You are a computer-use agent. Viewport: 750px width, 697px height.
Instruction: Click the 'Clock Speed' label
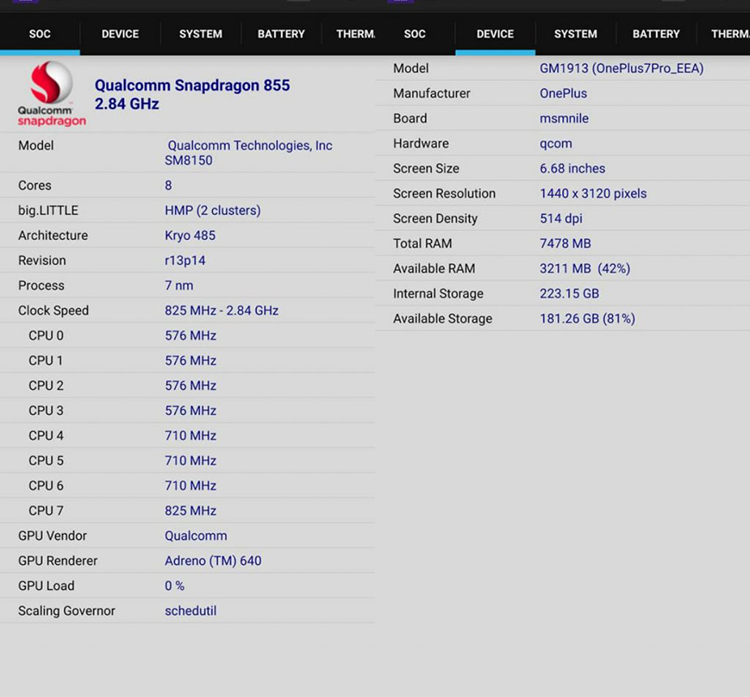point(53,311)
